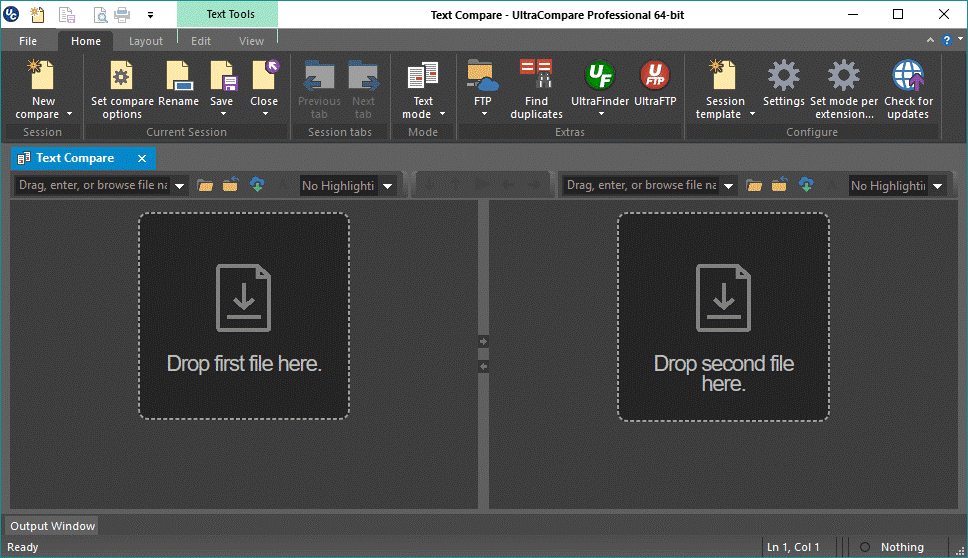Open print preview from quick access bar
This screenshot has width=968, height=558.
point(99,14)
